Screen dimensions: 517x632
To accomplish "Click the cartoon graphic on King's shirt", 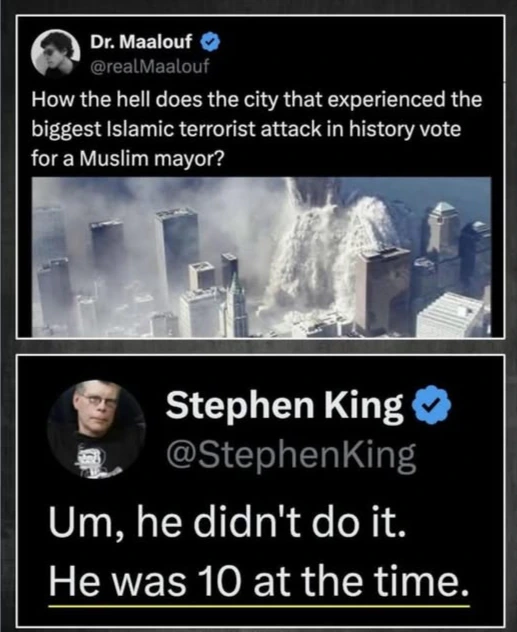I will pyautogui.click(x=95, y=461).
